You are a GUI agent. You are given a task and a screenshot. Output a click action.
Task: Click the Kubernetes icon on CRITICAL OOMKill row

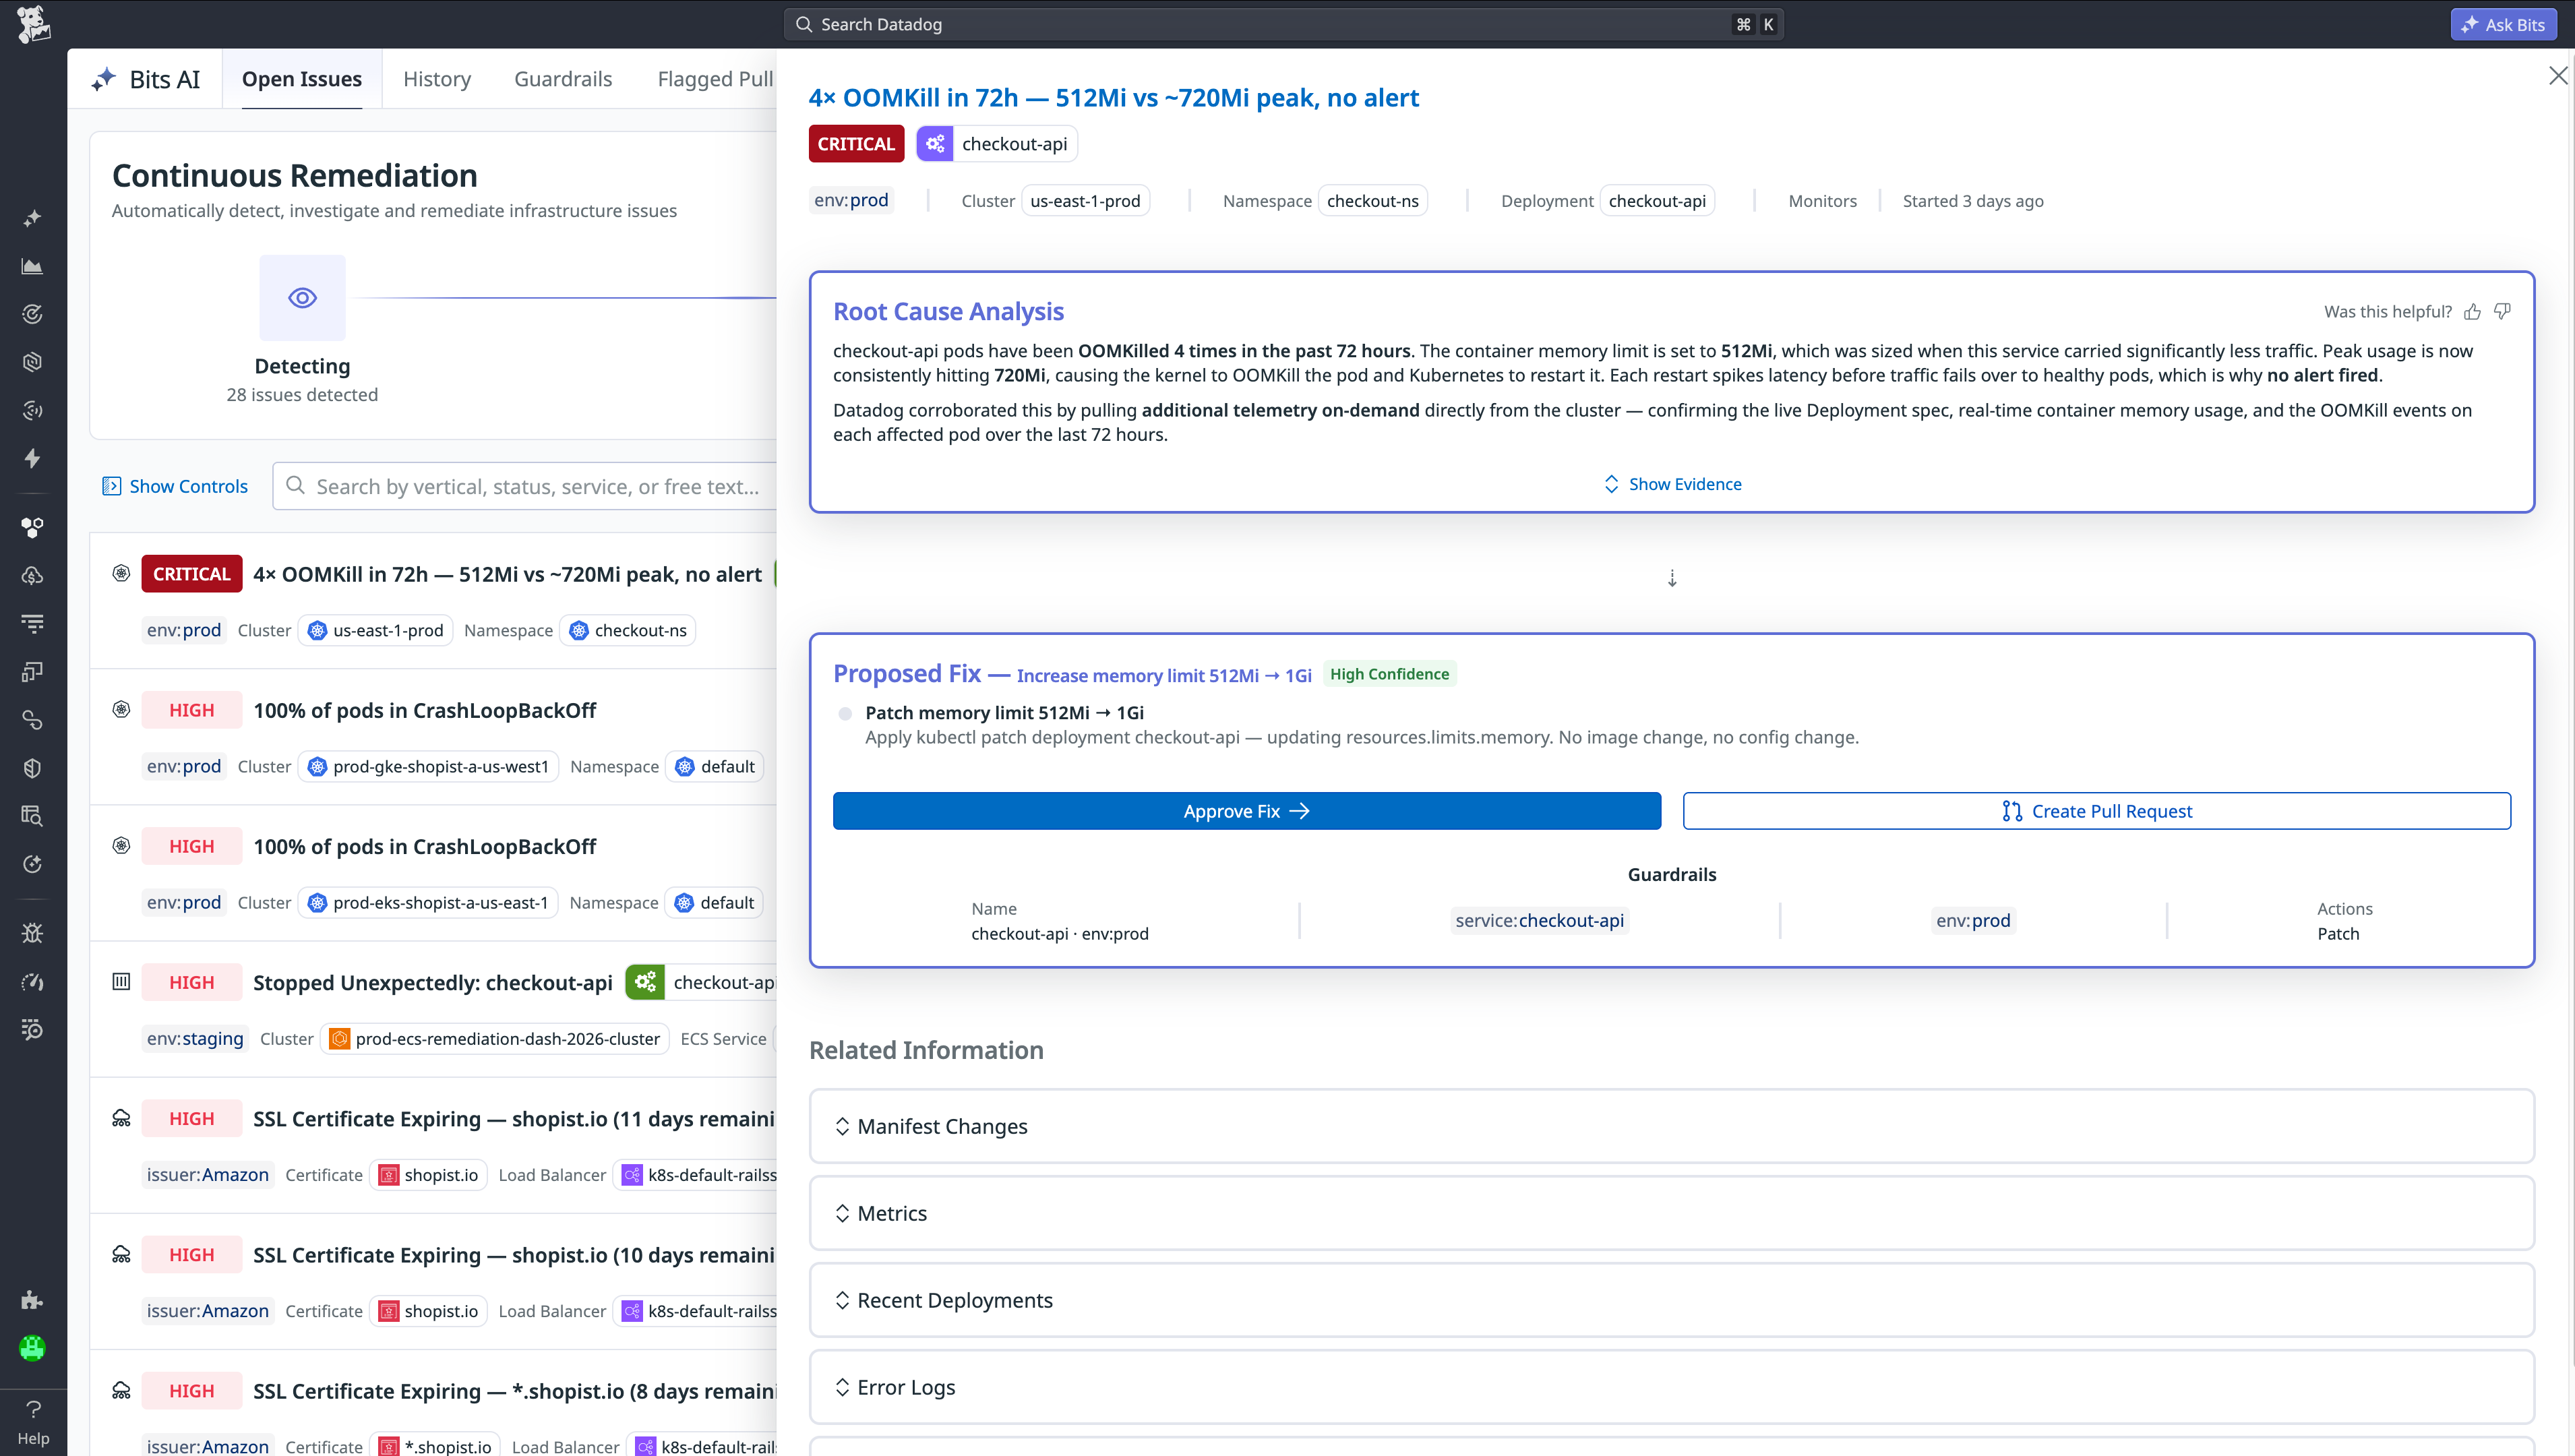[121, 573]
